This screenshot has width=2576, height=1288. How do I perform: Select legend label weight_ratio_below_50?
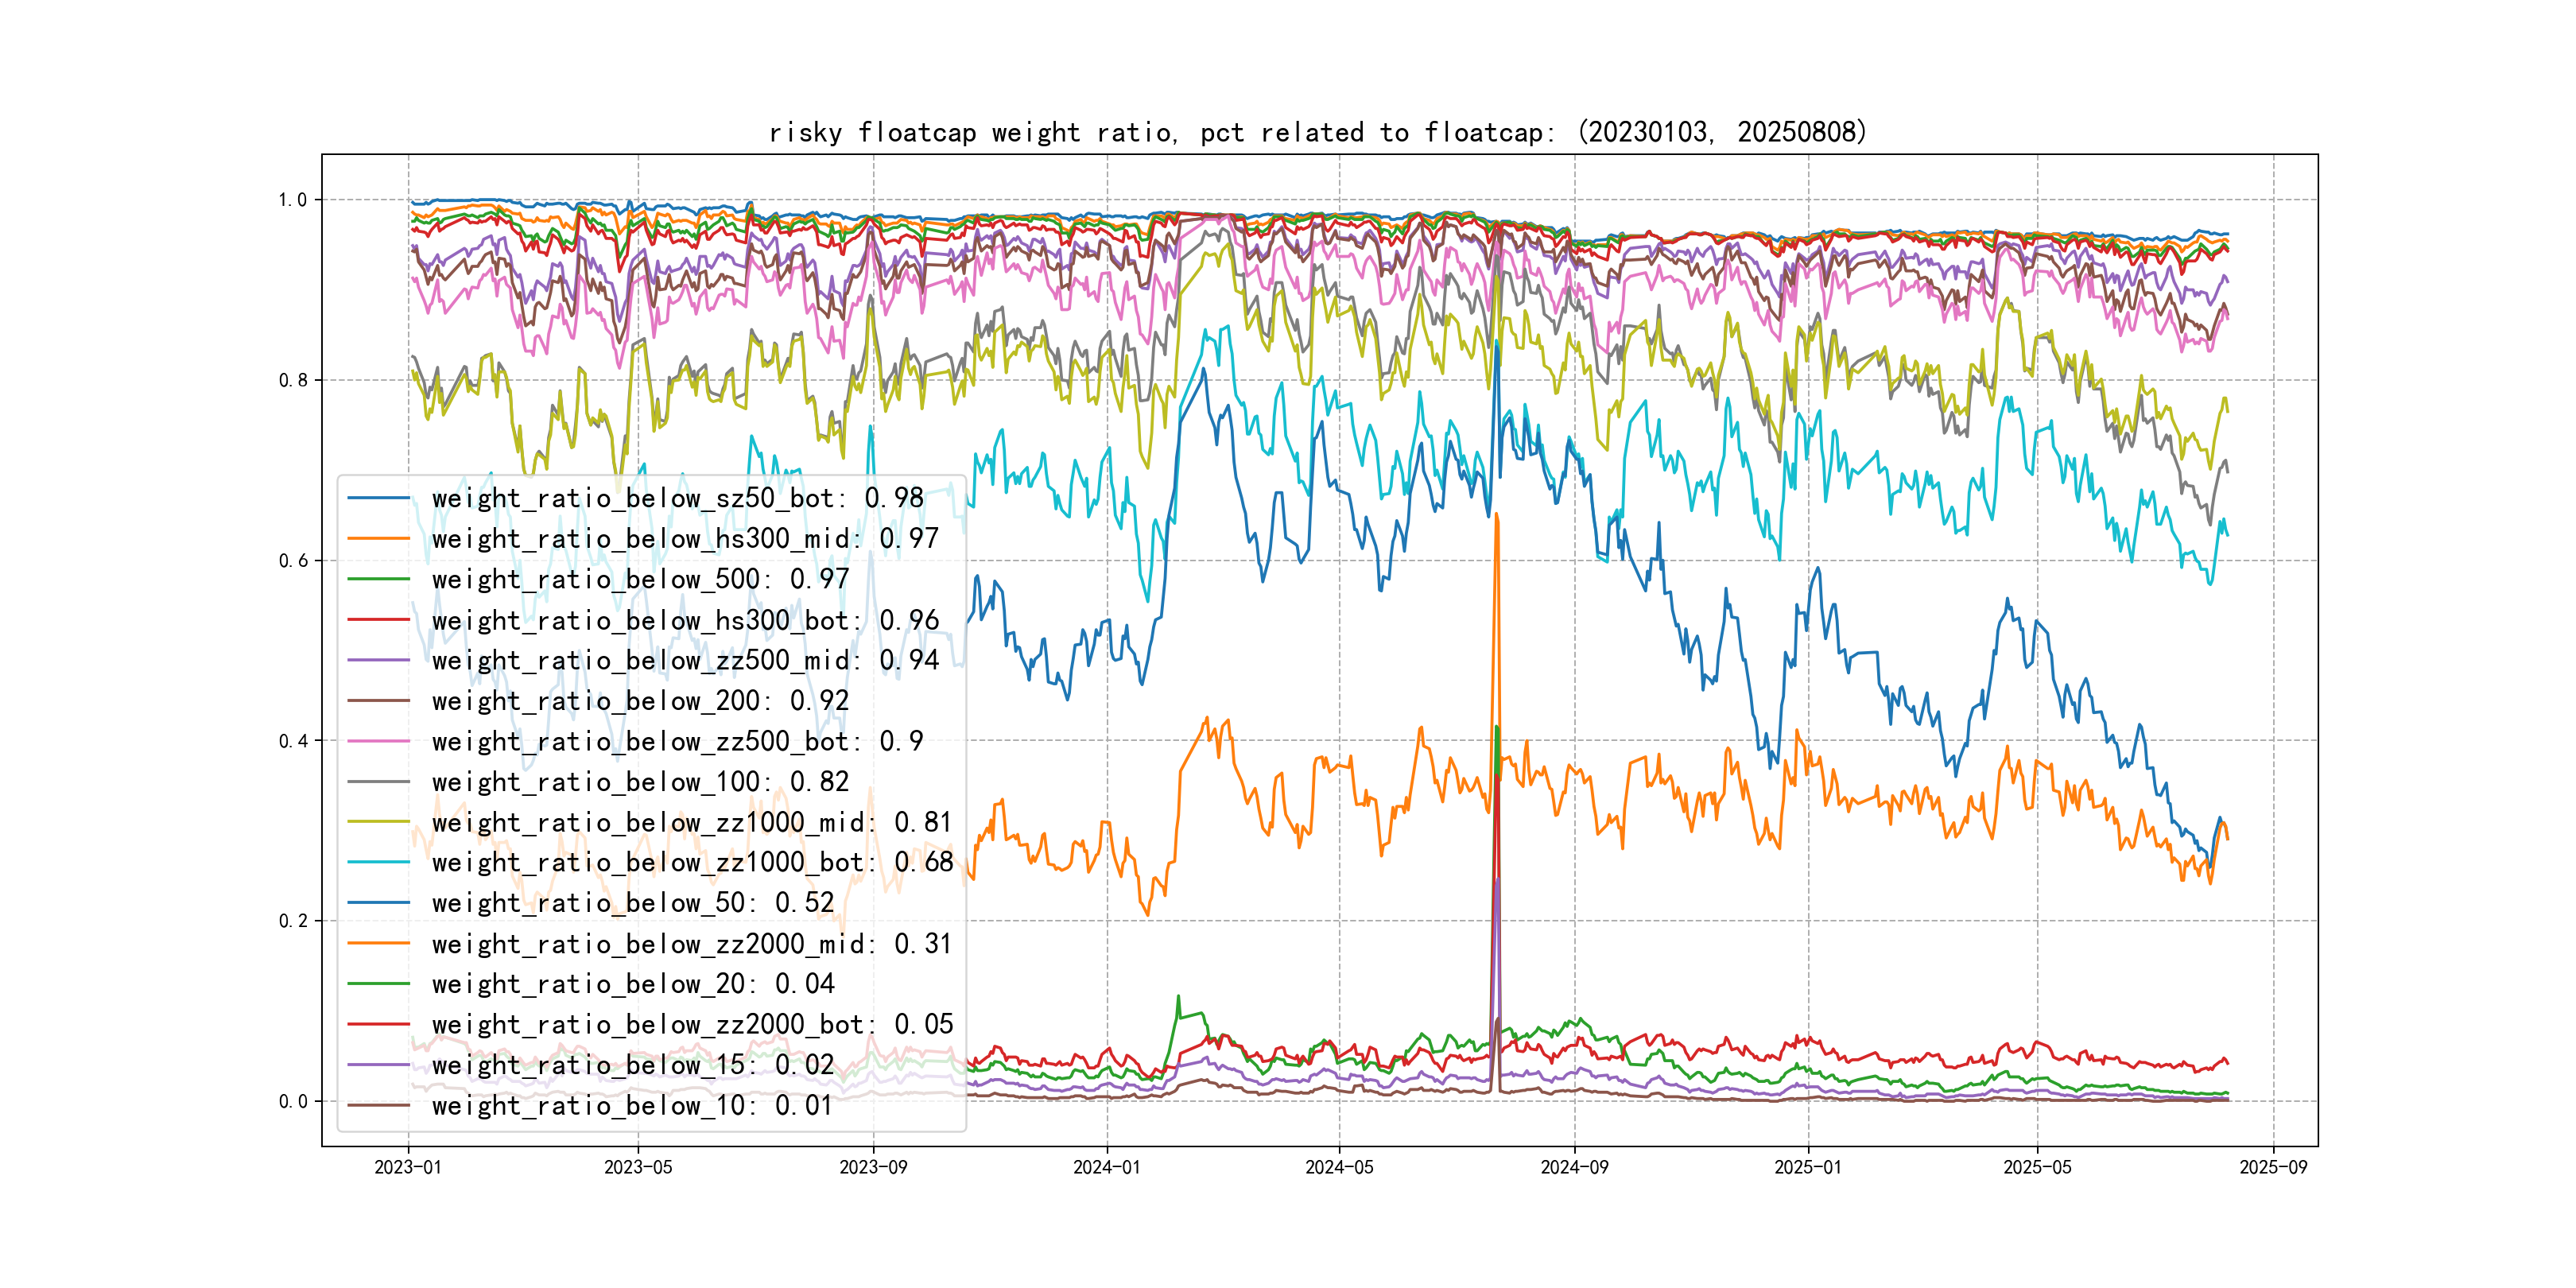point(632,903)
